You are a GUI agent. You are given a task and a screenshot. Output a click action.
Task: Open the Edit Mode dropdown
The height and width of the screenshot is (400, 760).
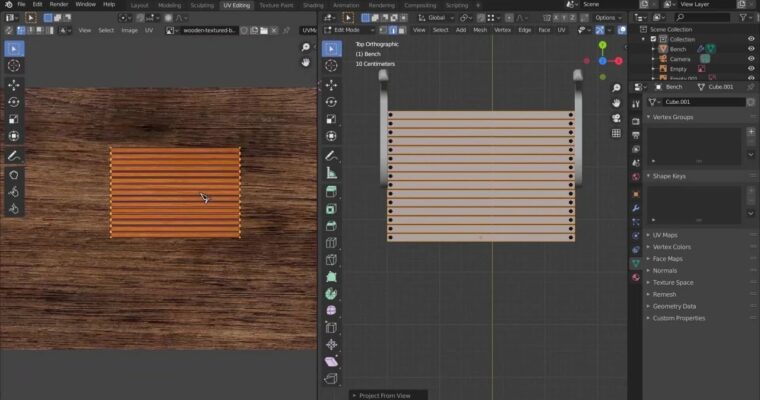(x=349, y=30)
